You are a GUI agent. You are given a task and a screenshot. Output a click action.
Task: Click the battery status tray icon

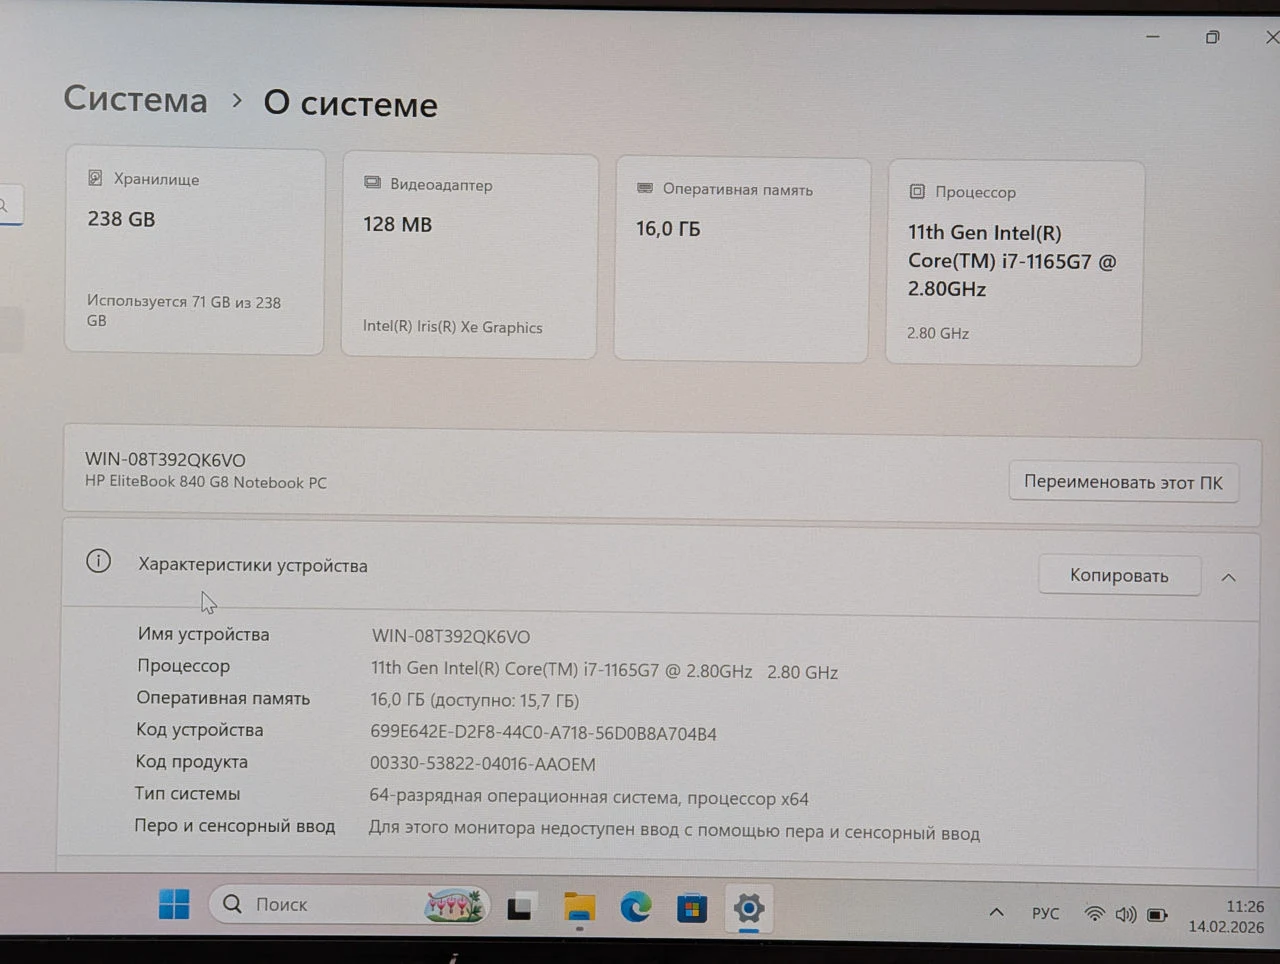(1157, 915)
